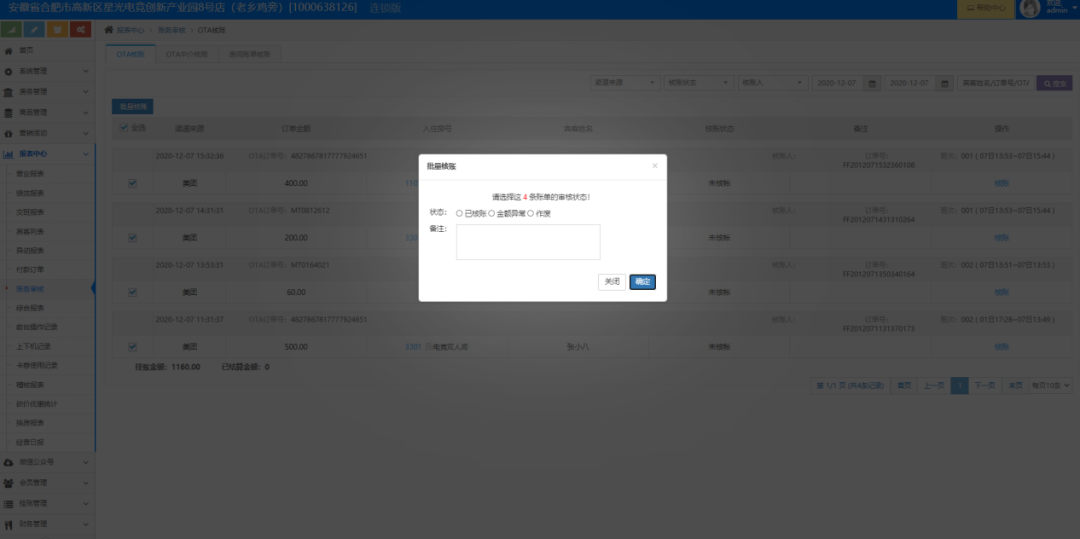Image resolution: width=1080 pixels, height=539 pixels.
Task: Open 上下机记录 in the sidebar
Action: (33, 347)
